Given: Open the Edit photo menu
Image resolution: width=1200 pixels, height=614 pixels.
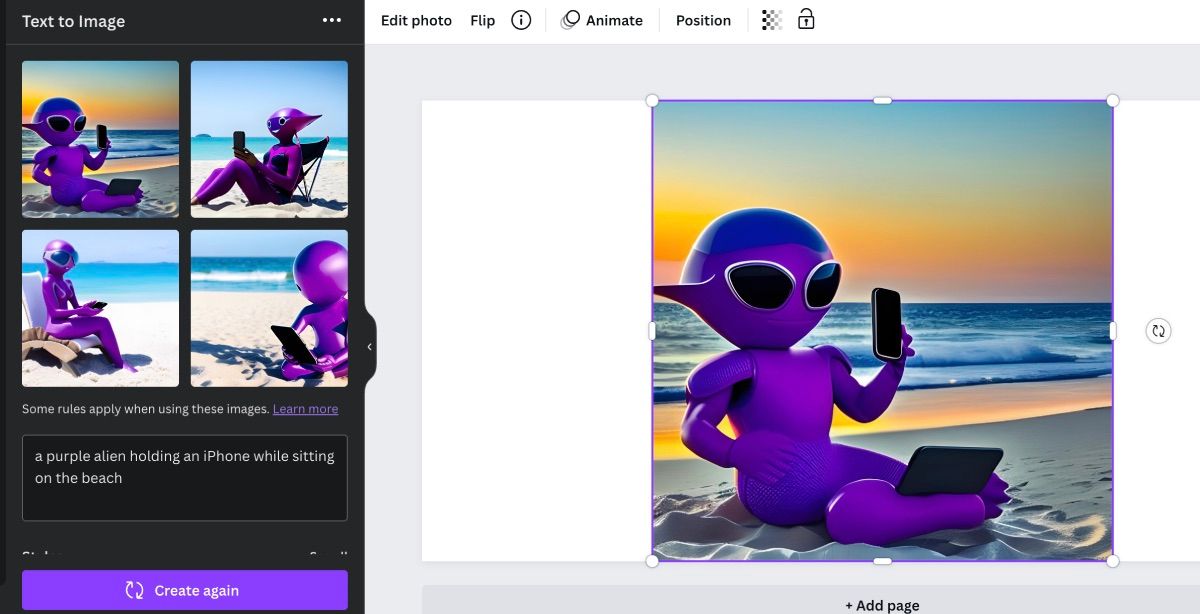Looking at the screenshot, I should coord(416,19).
